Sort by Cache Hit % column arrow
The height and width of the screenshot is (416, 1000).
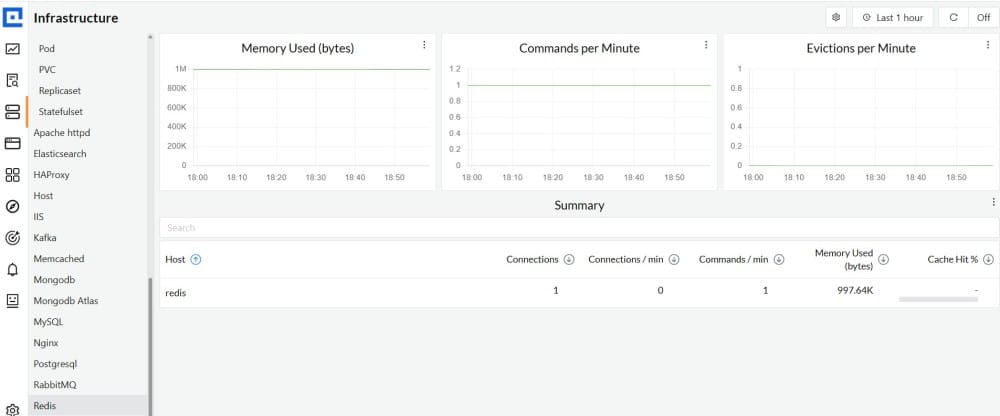click(x=988, y=260)
